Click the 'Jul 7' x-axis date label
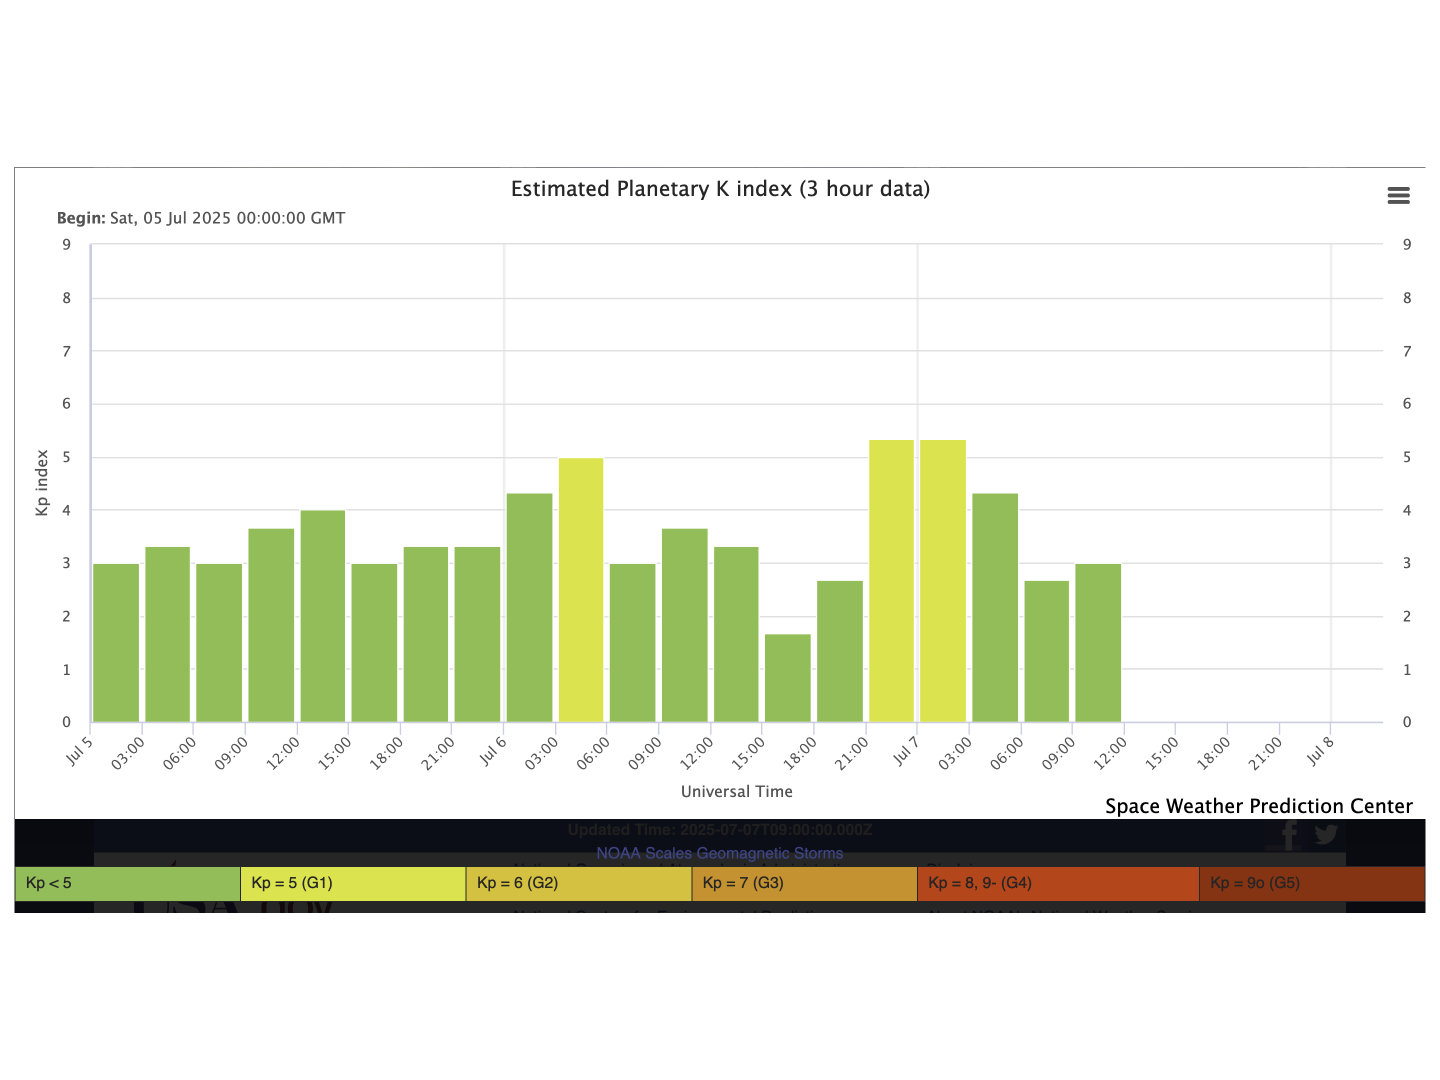Screen dimensions: 1440x1080 point(906,750)
